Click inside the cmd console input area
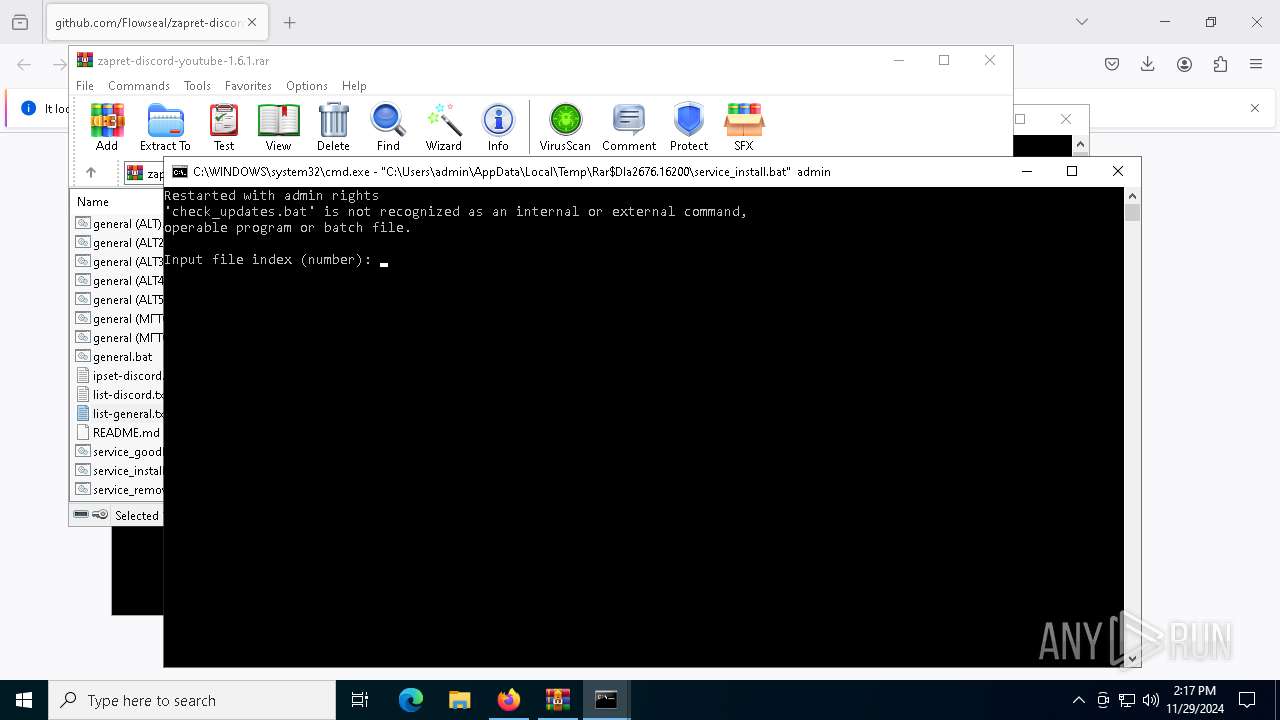The image size is (1280, 720). pos(644,426)
